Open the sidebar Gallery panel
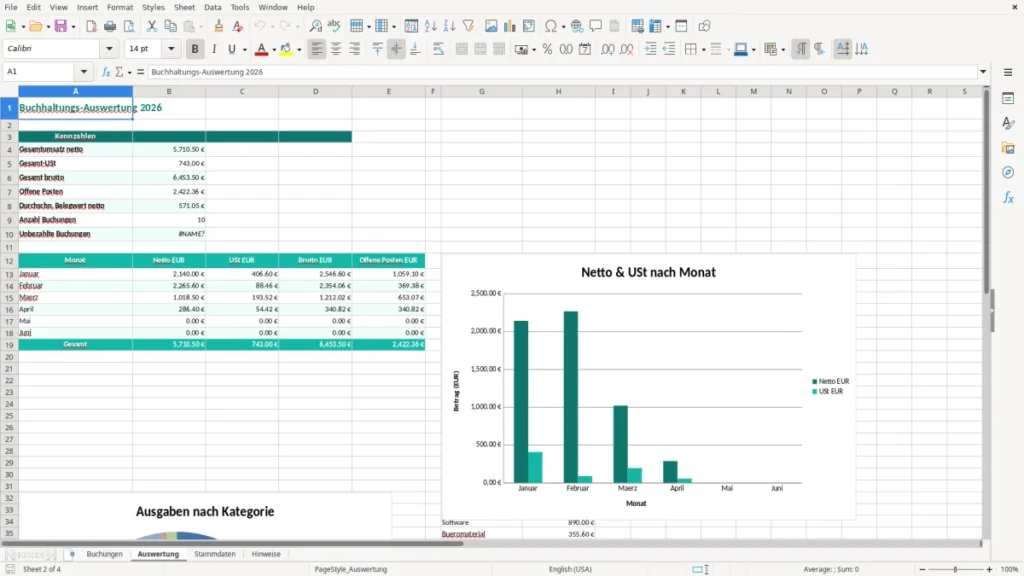The image size is (1024, 576). click(1008, 148)
